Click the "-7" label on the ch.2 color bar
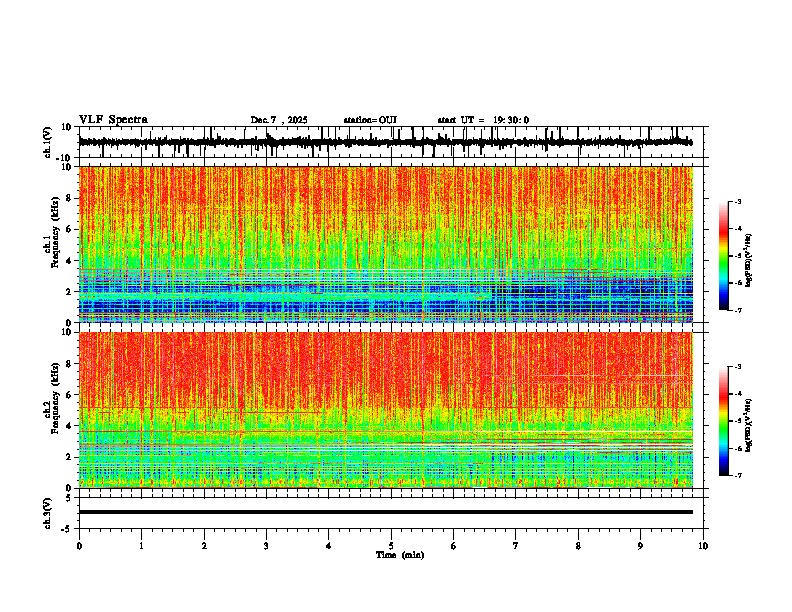This screenshot has height=612, width=792. click(738, 475)
